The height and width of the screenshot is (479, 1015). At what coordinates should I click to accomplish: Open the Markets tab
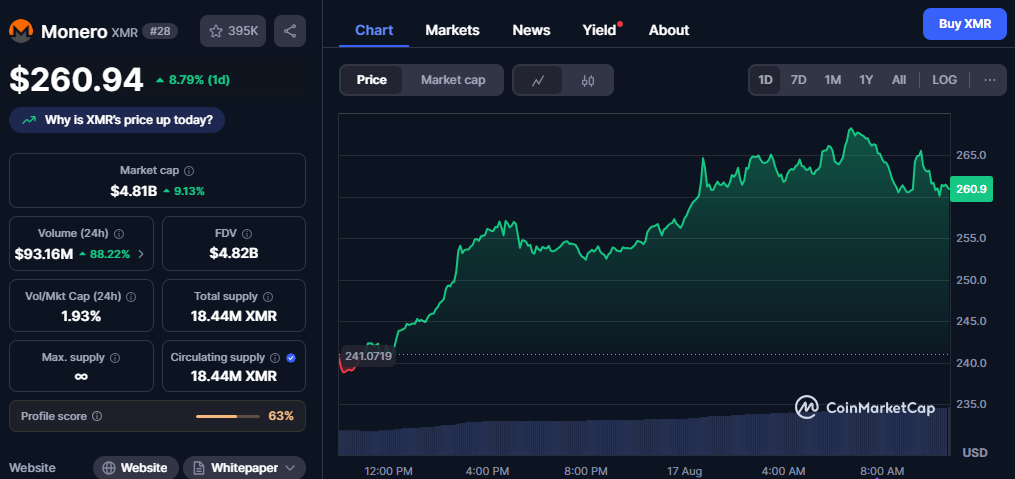(x=452, y=30)
